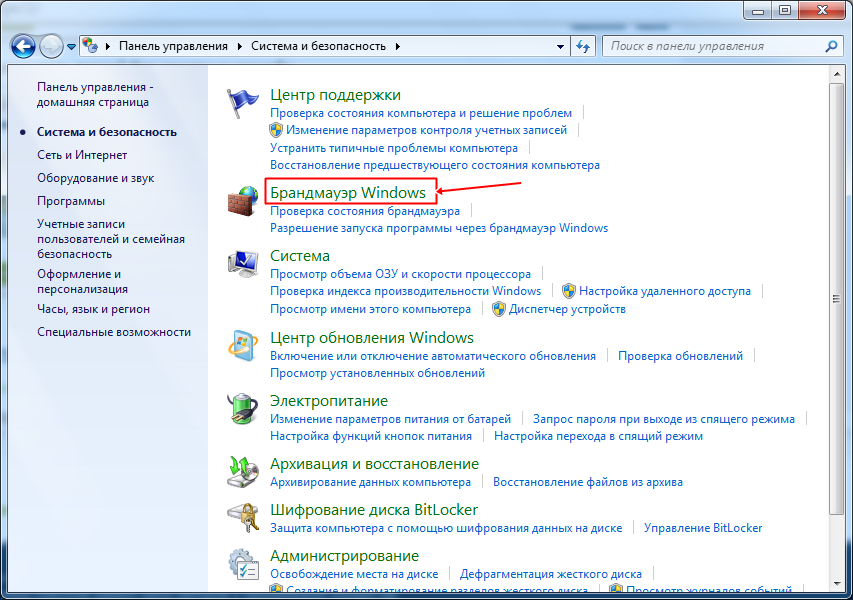Click Настройка удаленного доступа link
Image resolution: width=853 pixels, height=600 pixels.
tap(665, 291)
